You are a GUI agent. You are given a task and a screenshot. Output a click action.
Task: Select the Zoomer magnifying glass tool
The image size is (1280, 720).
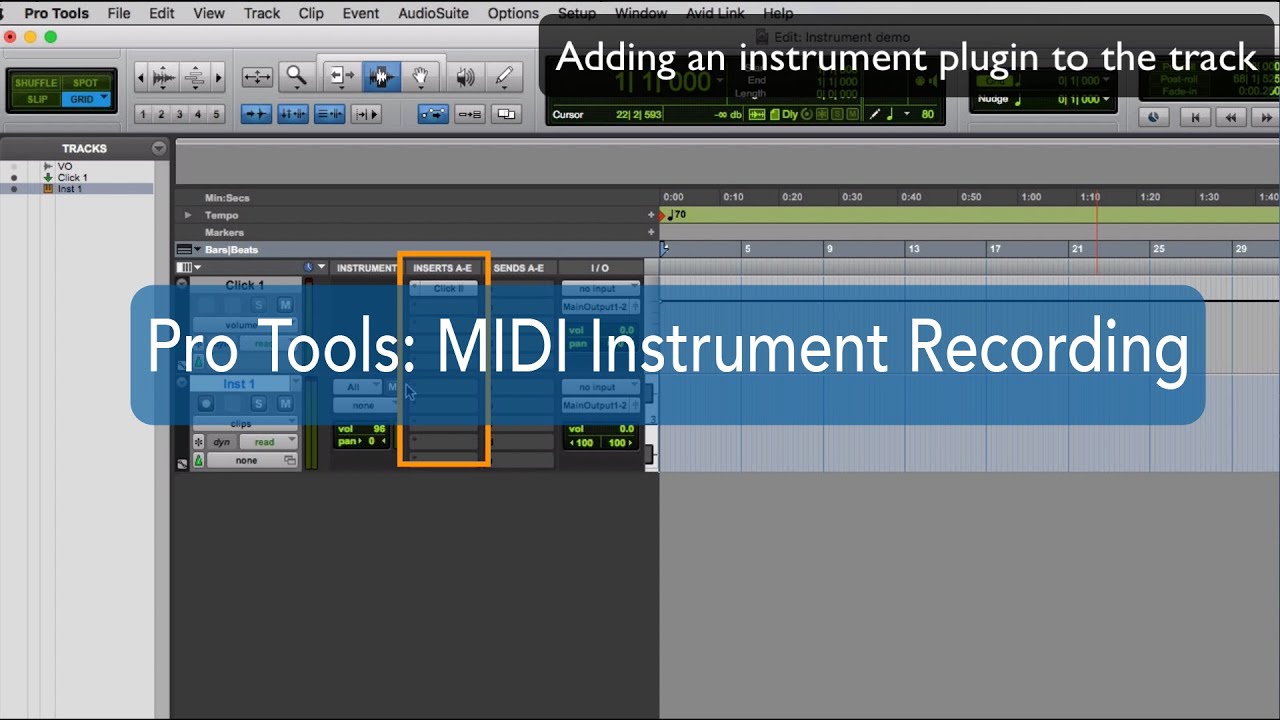[x=296, y=76]
